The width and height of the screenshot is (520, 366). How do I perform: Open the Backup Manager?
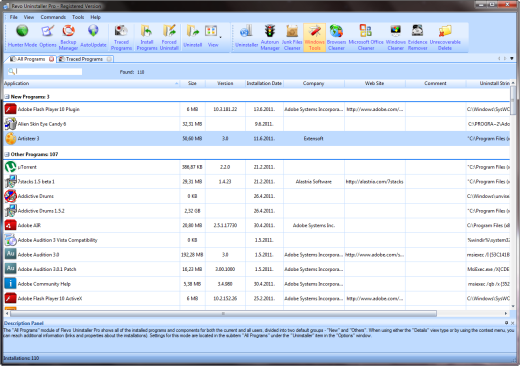tap(68, 37)
